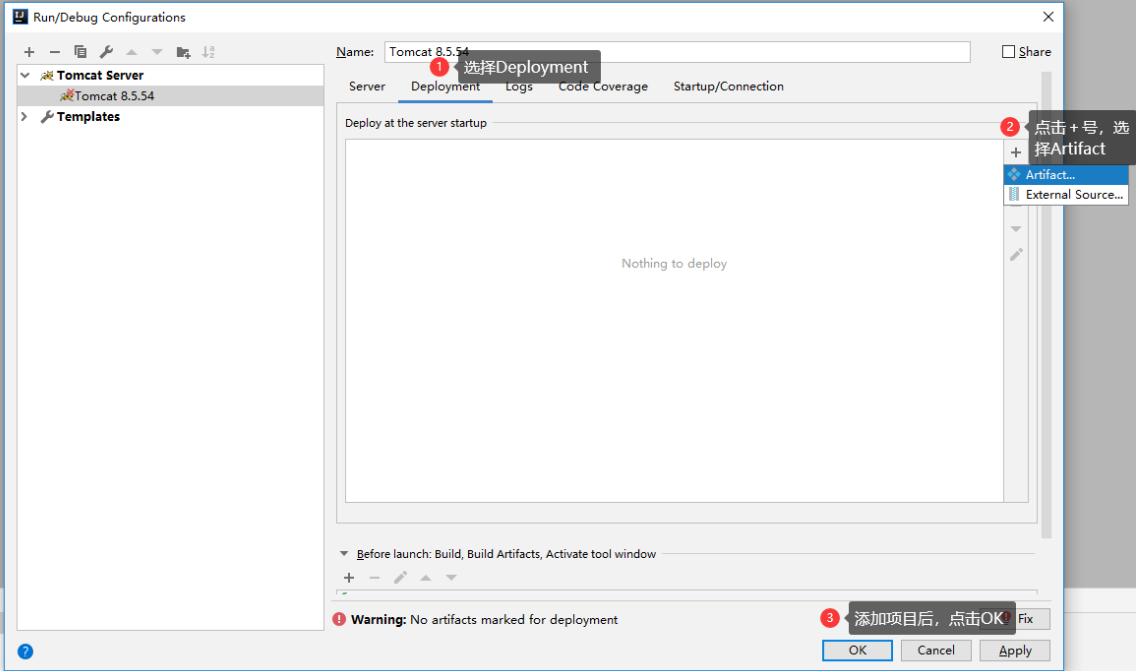This screenshot has height=671, width=1136.
Task: Click plus icon beside deploy list
Action: pos(1016,152)
